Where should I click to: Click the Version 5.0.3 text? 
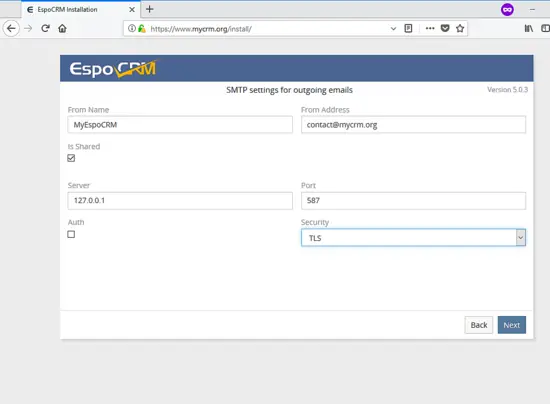[507, 90]
